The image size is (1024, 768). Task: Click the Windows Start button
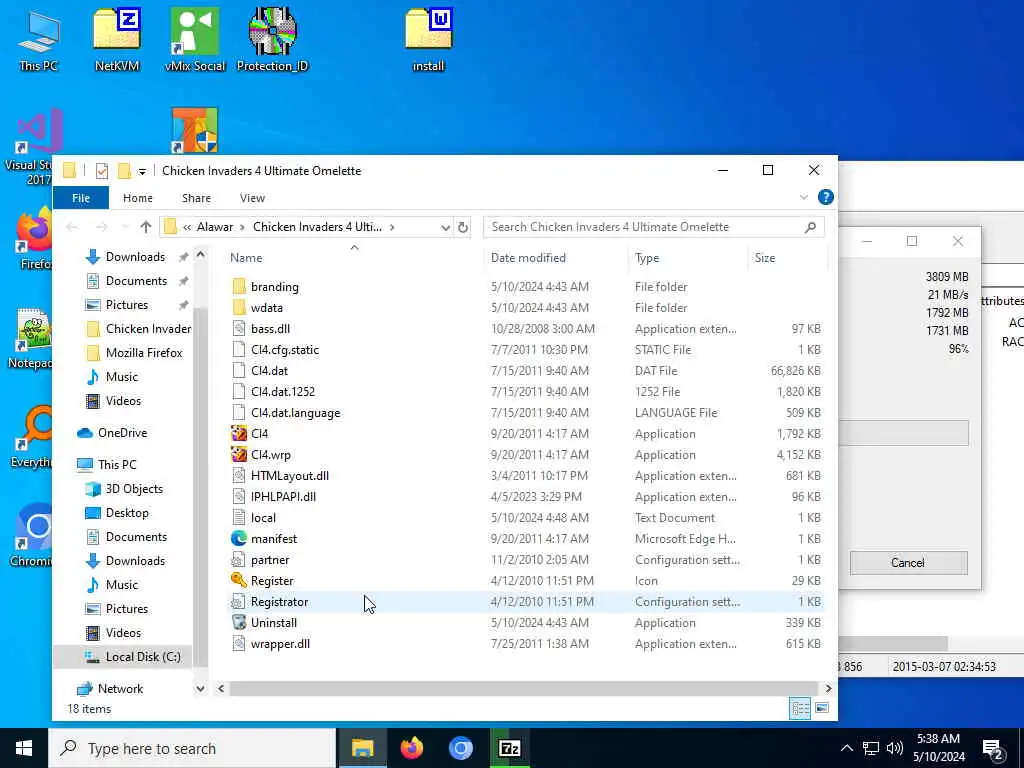pos(24,748)
